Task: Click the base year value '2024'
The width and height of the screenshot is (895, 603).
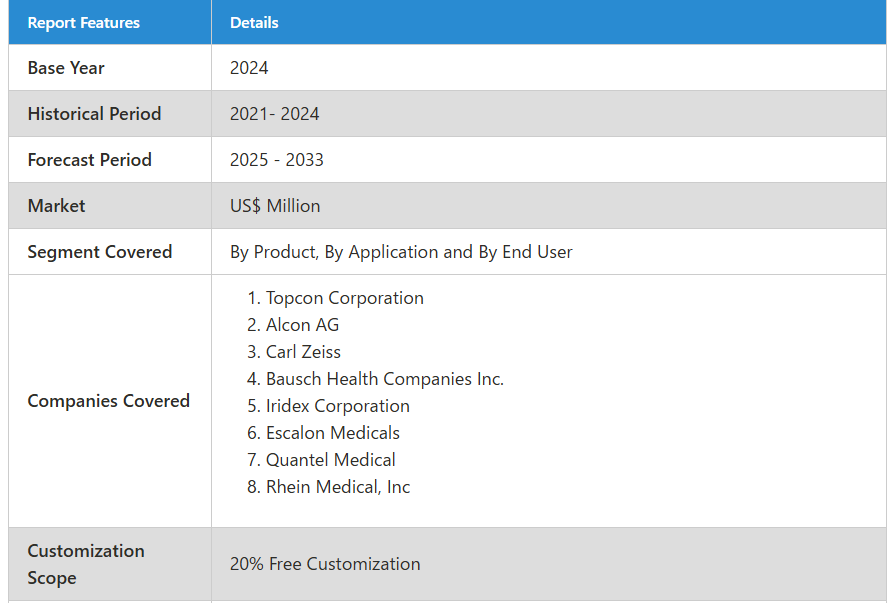Action: (x=249, y=68)
